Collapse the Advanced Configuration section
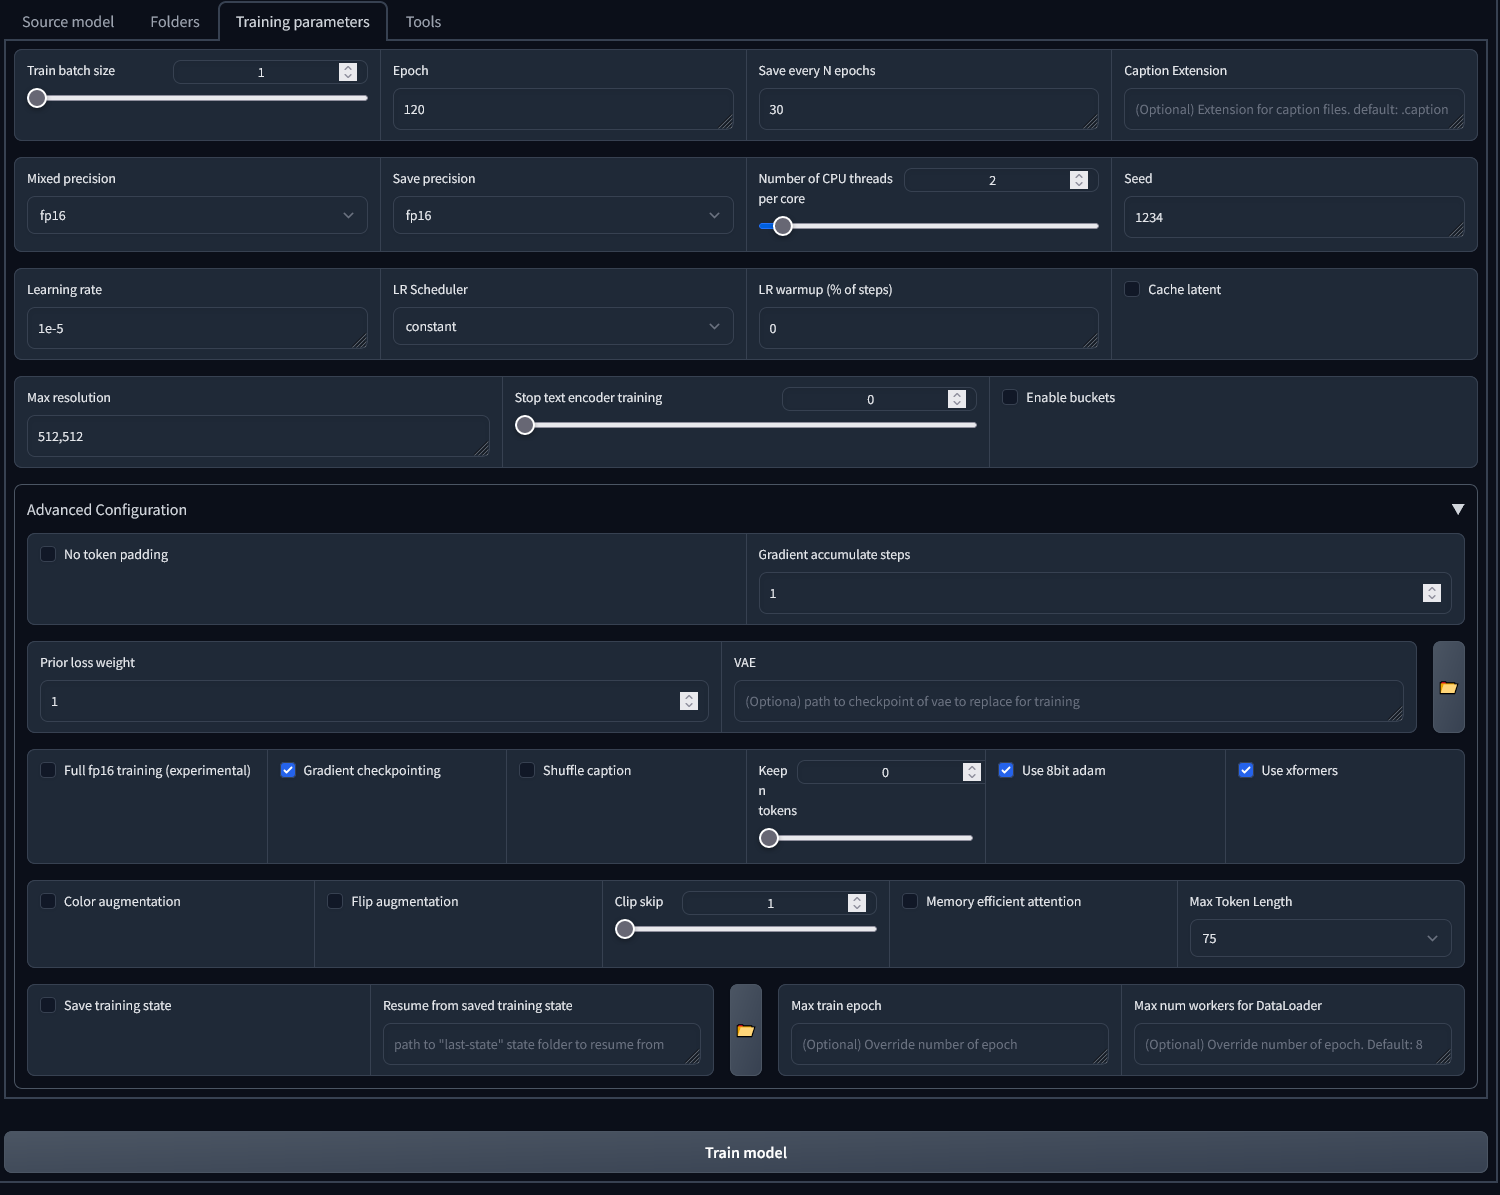Viewport: 1500px width, 1195px height. pos(1458,509)
